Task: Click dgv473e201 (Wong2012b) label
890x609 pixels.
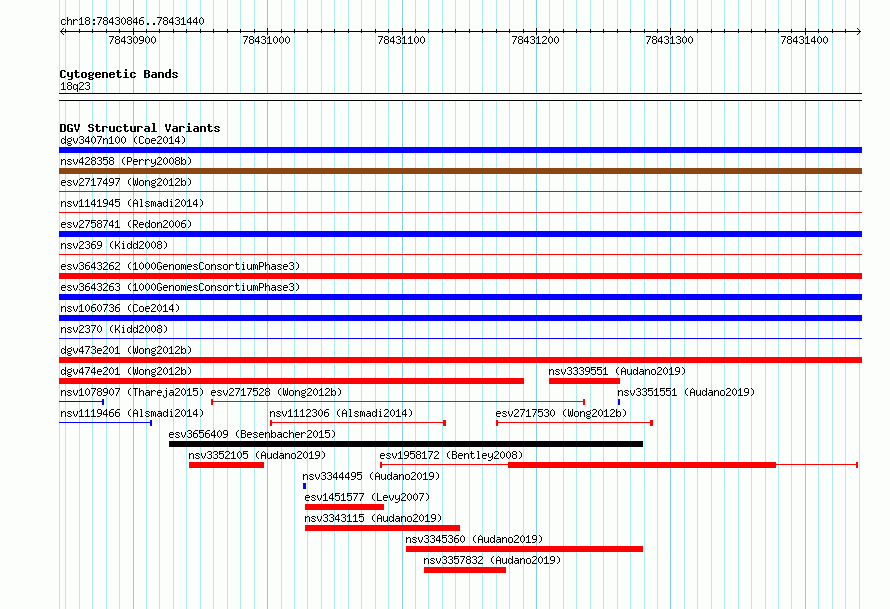Action: click(x=126, y=350)
